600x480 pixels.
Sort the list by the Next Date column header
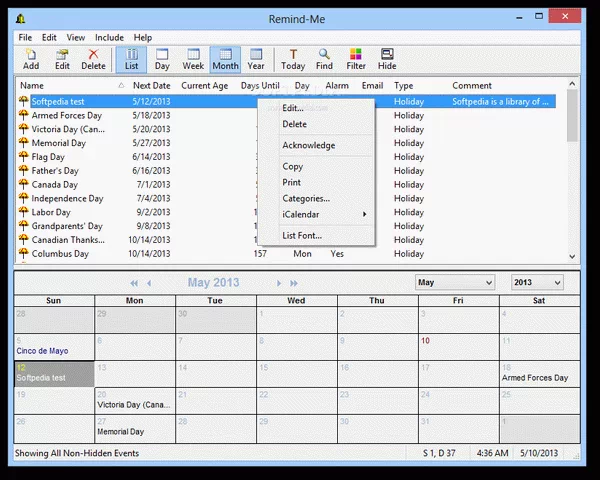coord(151,86)
